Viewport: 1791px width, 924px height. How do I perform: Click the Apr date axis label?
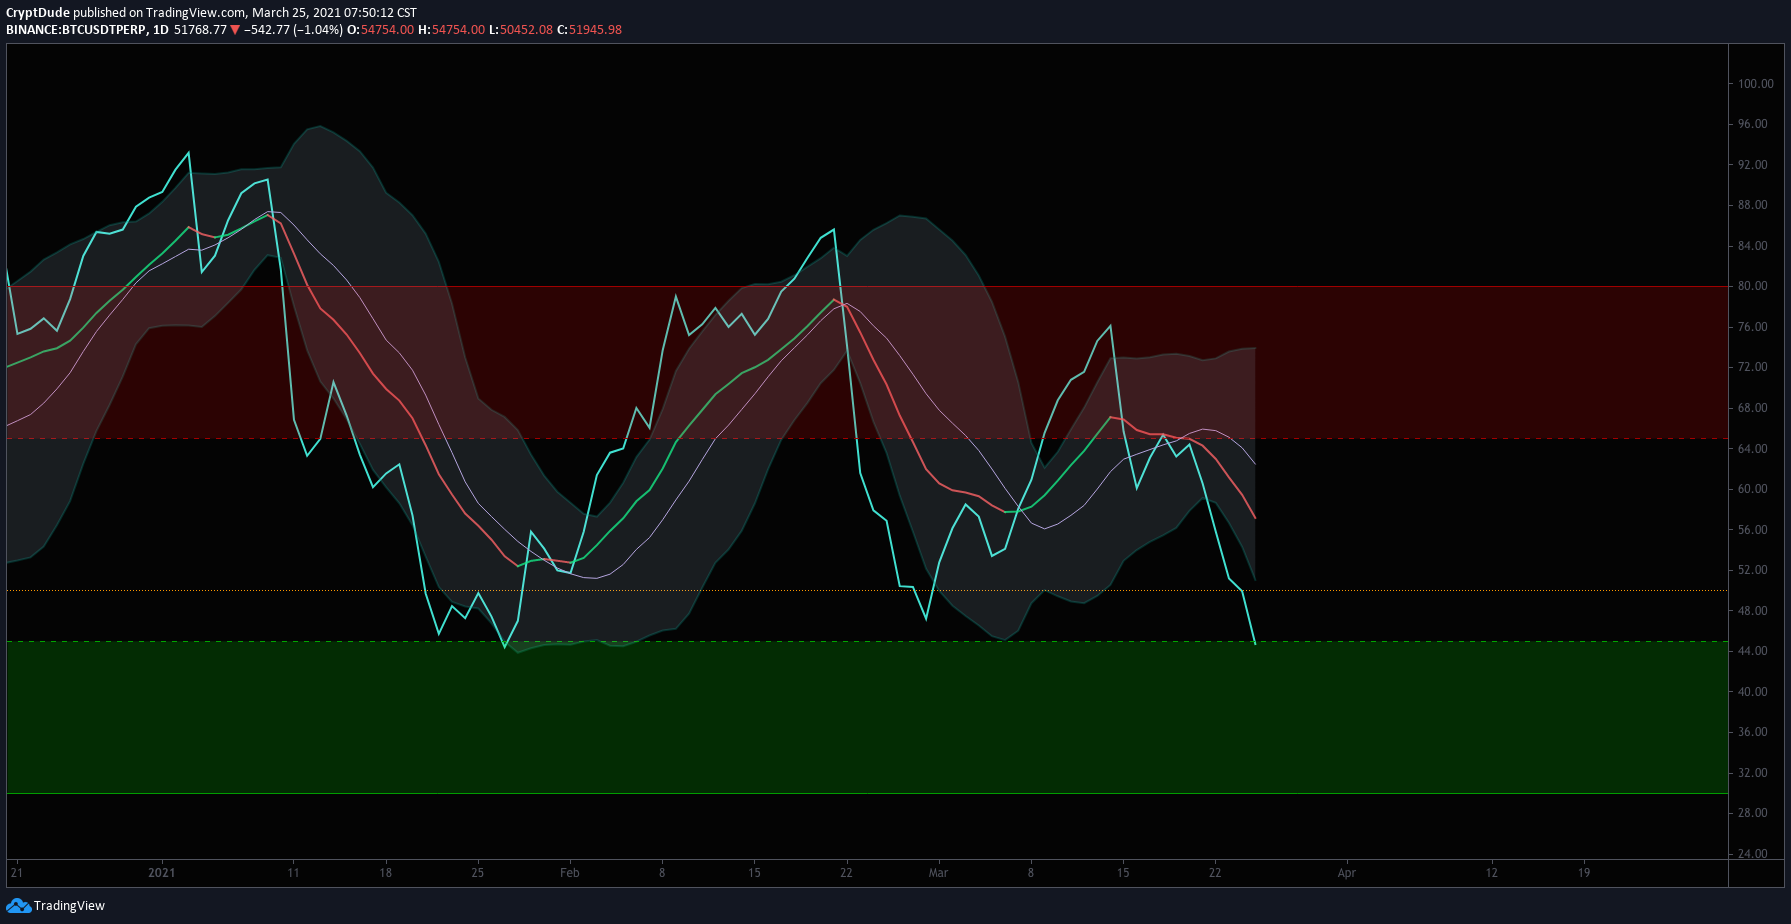coord(1347,873)
